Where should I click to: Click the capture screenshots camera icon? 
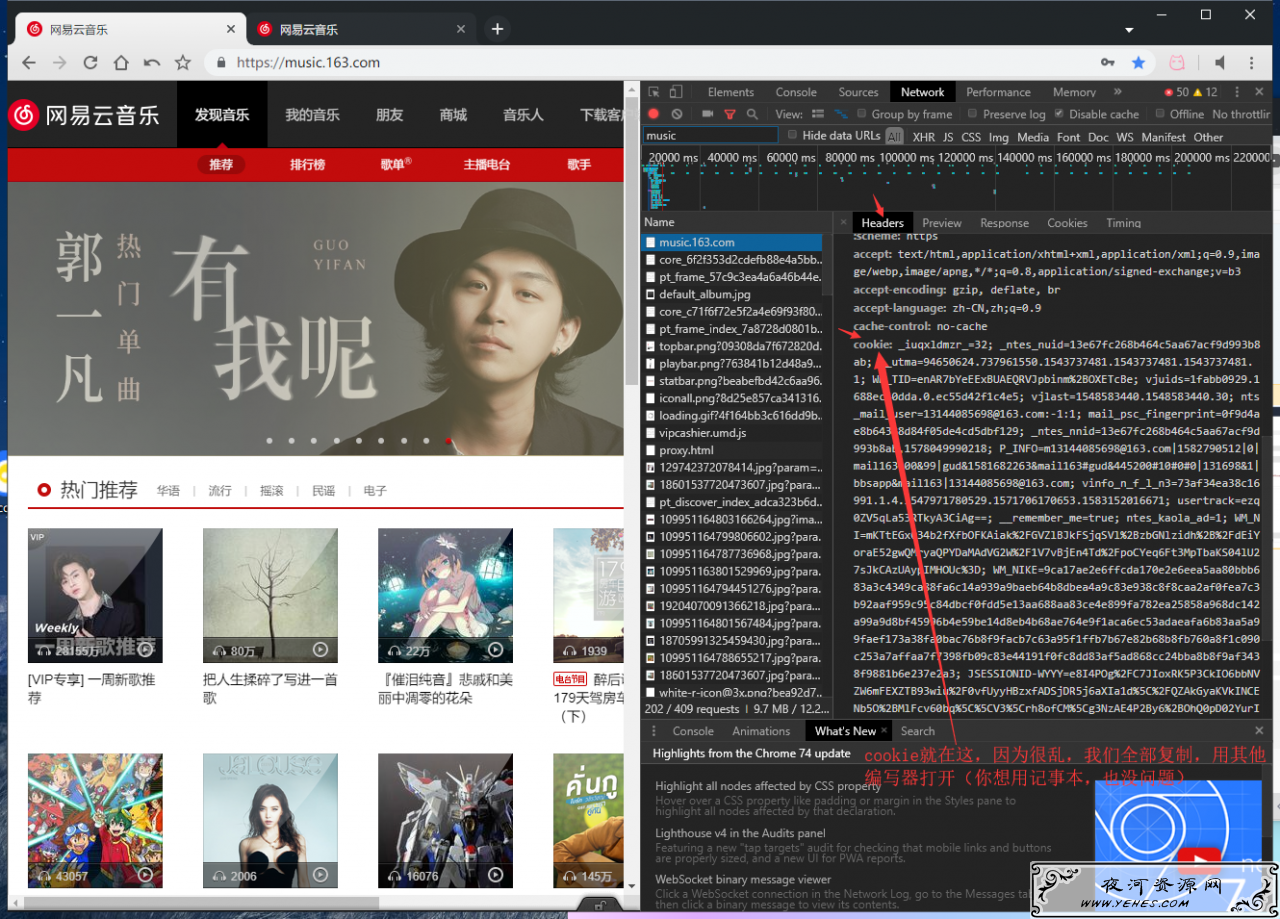pos(708,114)
